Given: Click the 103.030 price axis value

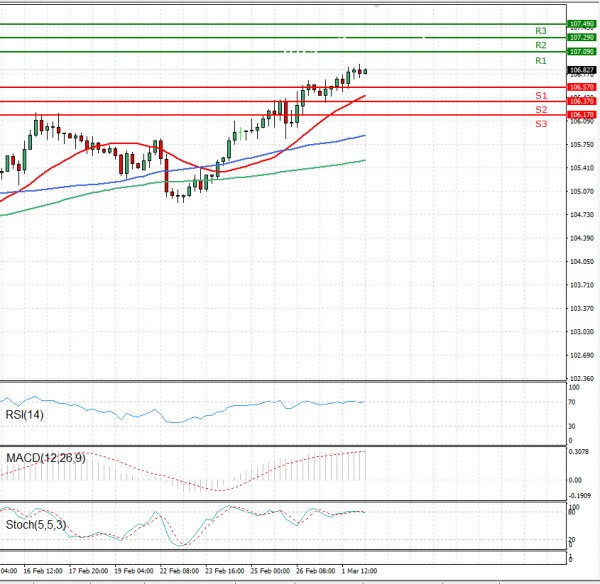Looking at the screenshot, I should click(582, 332).
